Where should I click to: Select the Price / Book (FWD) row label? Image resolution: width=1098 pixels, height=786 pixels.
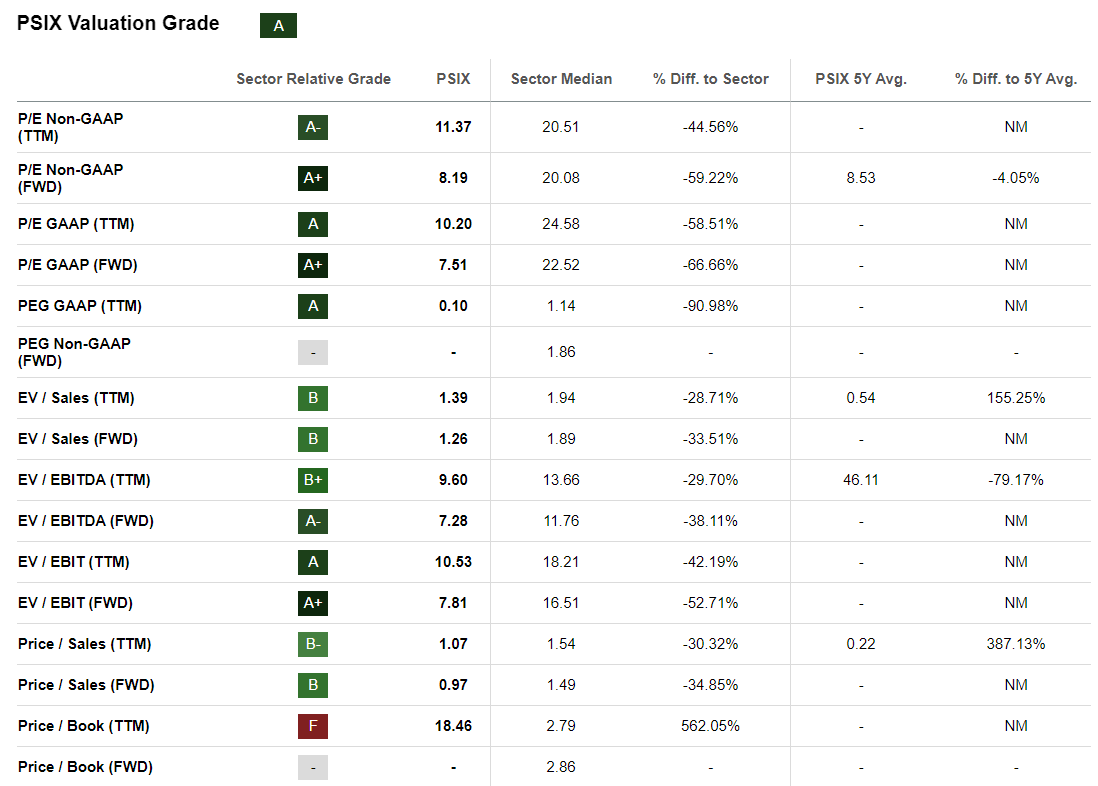coord(85,767)
